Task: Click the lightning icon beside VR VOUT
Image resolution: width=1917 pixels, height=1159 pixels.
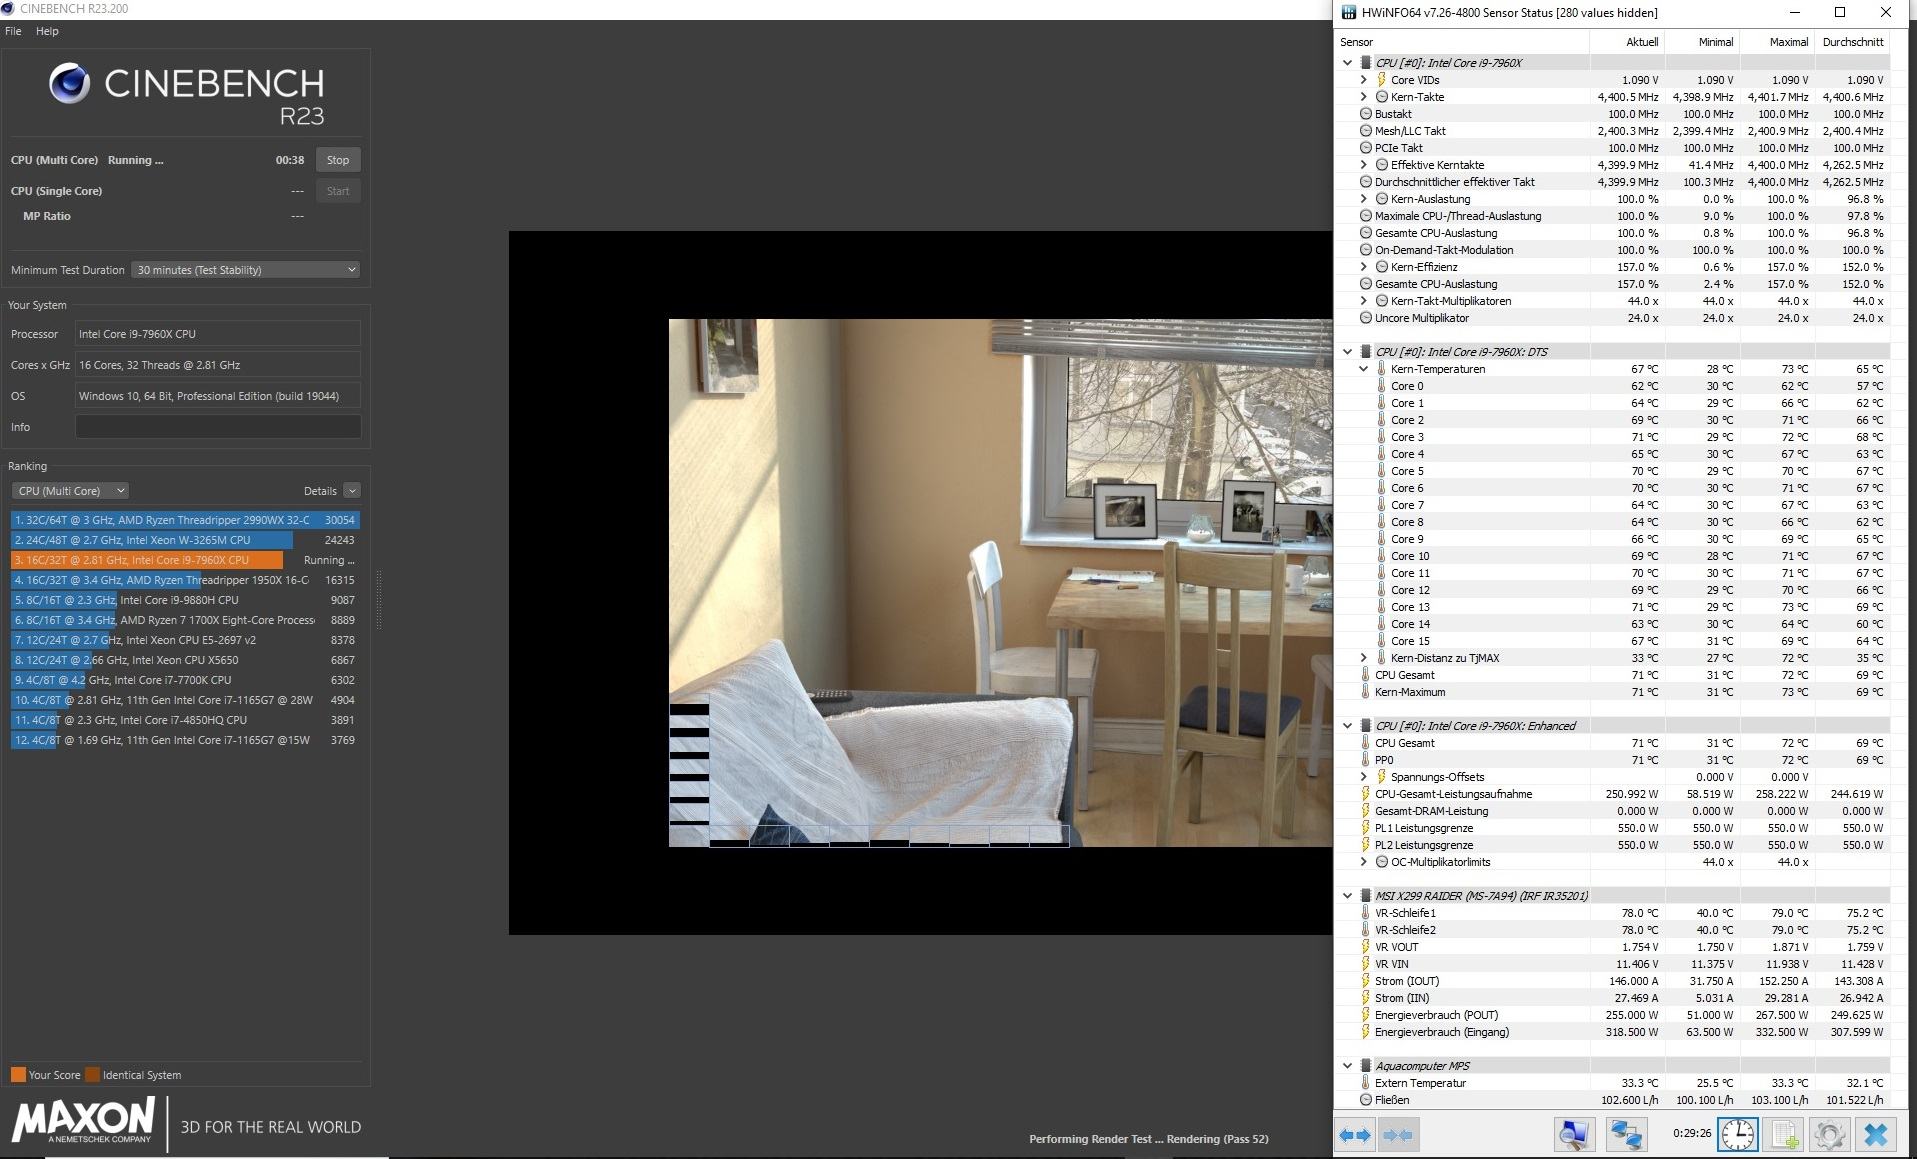Action: coord(1366,947)
